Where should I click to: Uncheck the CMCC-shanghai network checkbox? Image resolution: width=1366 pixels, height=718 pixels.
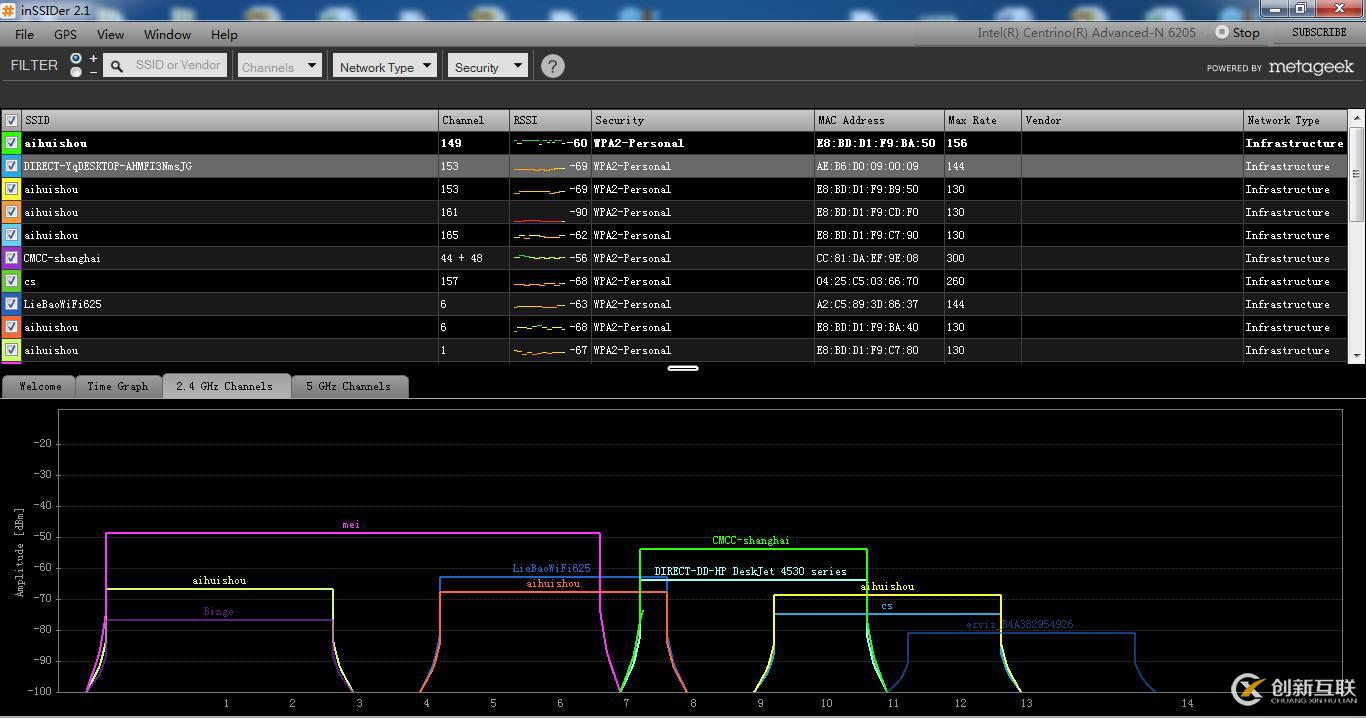(11, 258)
